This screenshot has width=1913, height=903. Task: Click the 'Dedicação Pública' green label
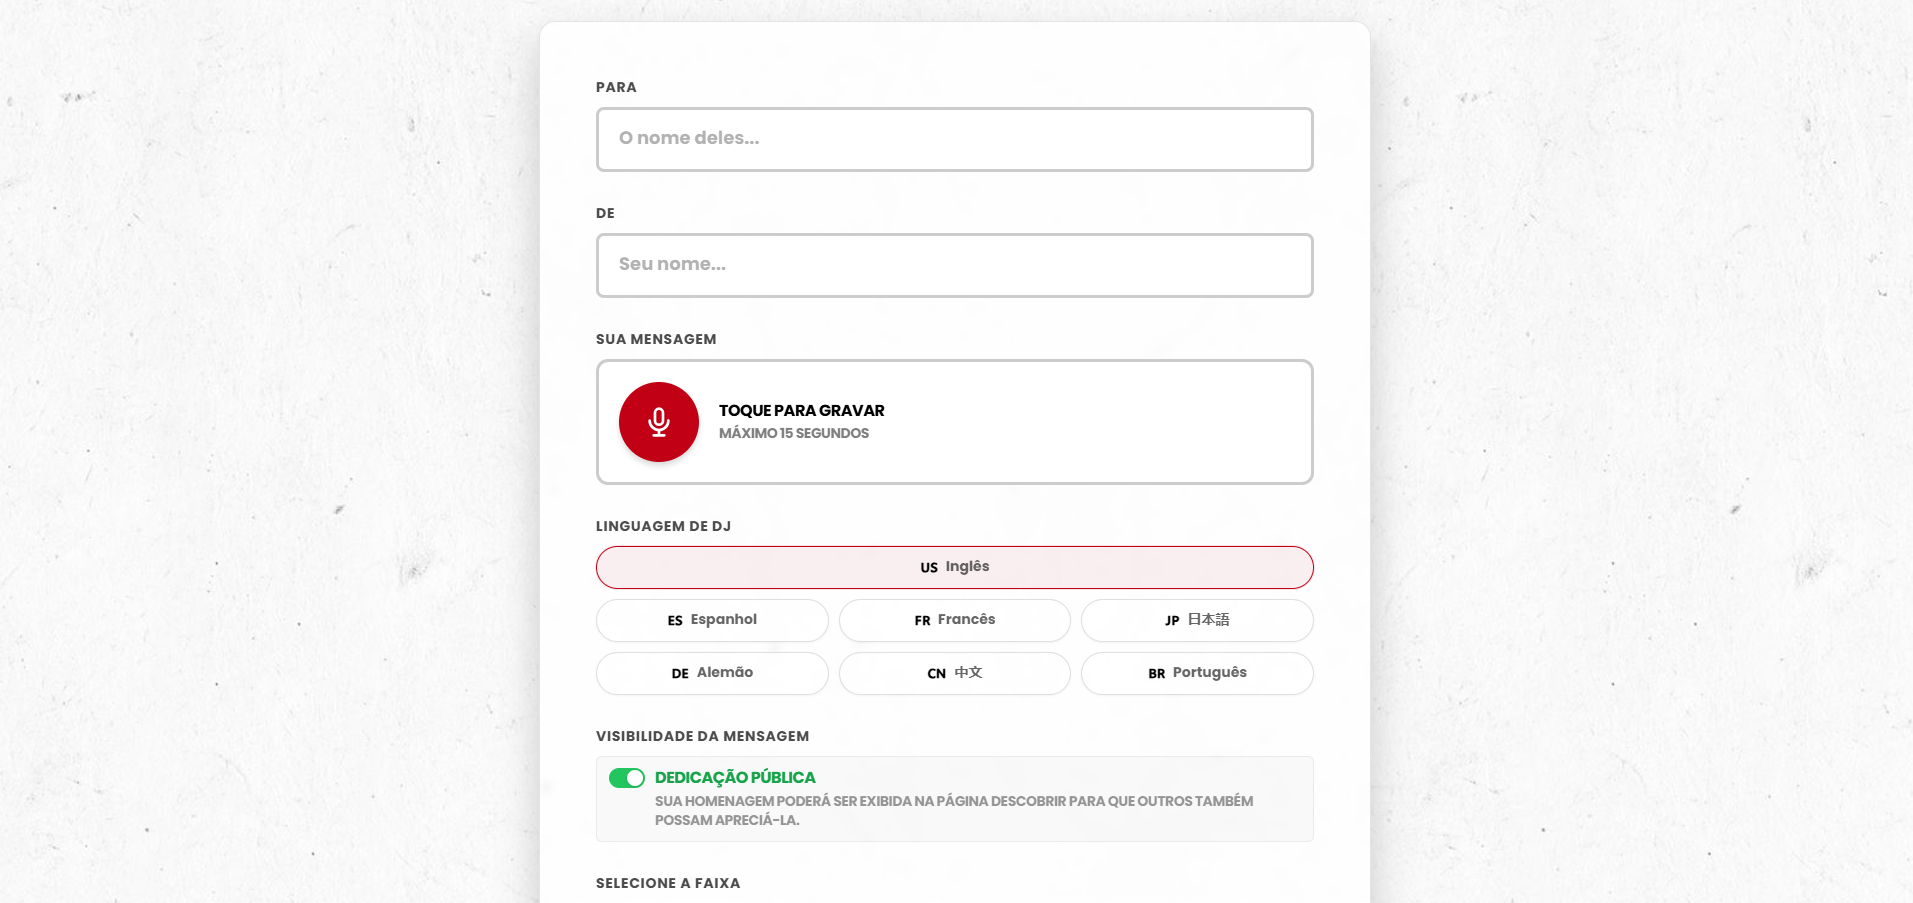735,778
